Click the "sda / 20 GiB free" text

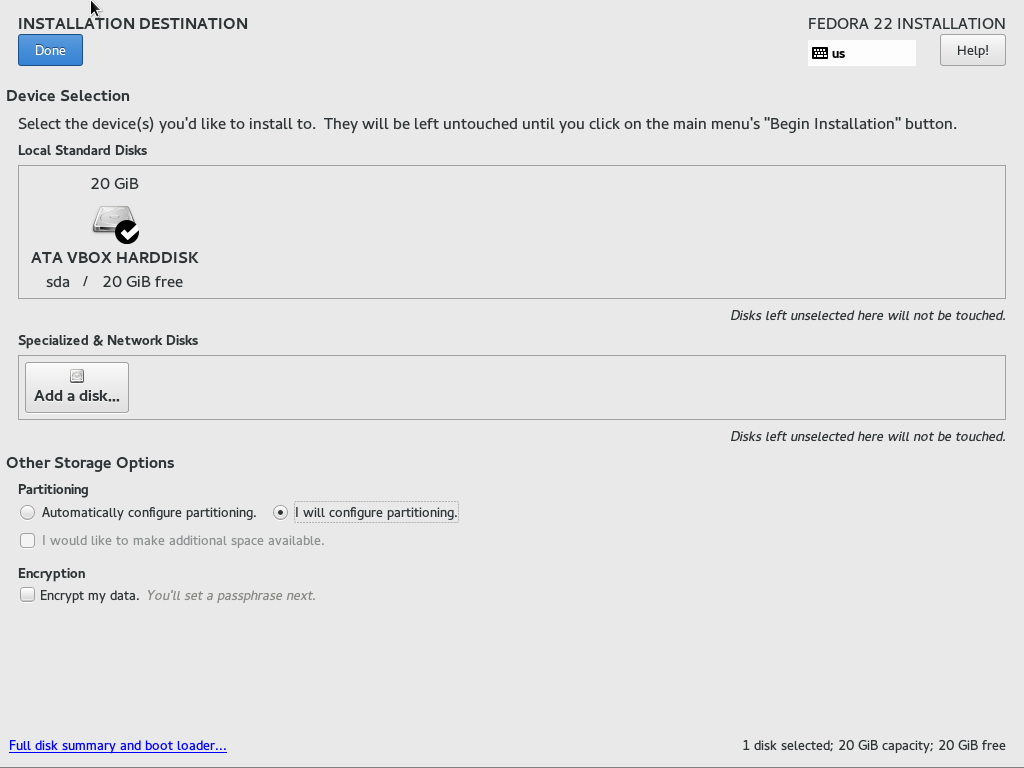(x=115, y=282)
